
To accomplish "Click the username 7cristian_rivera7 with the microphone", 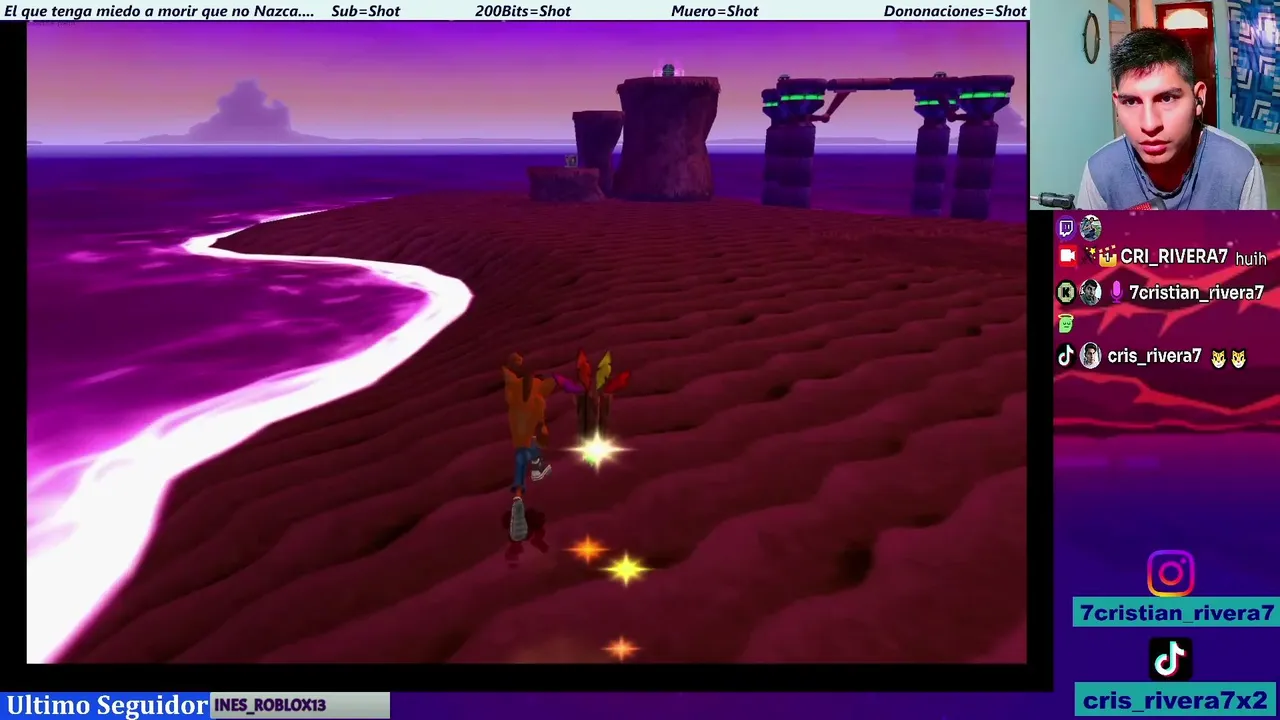I will (1196, 293).
